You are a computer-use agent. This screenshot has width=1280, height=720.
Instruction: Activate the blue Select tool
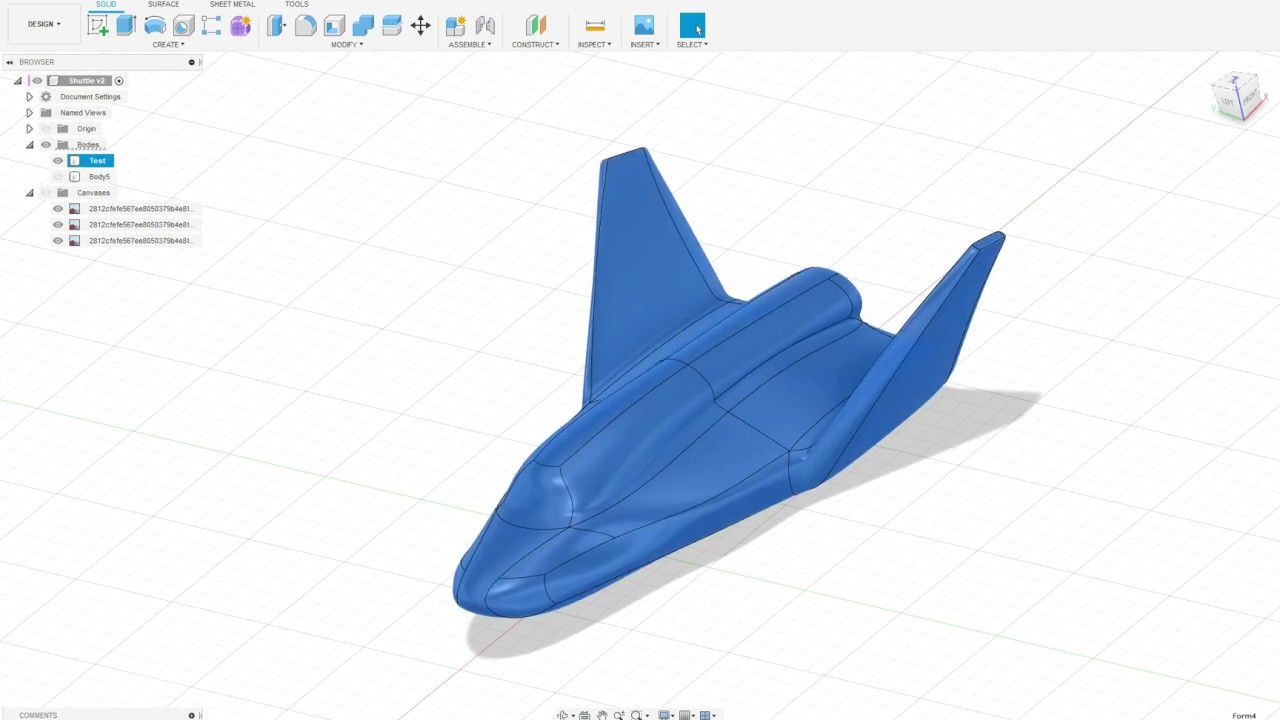[x=692, y=26]
